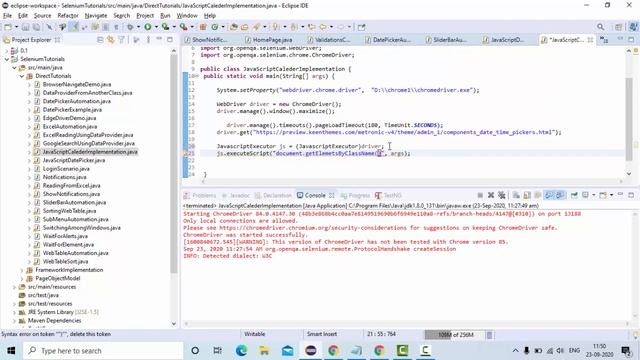640x360 pixels.
Task: Open the Run button dropdown arrow
Action: click(x=156, y=27)
